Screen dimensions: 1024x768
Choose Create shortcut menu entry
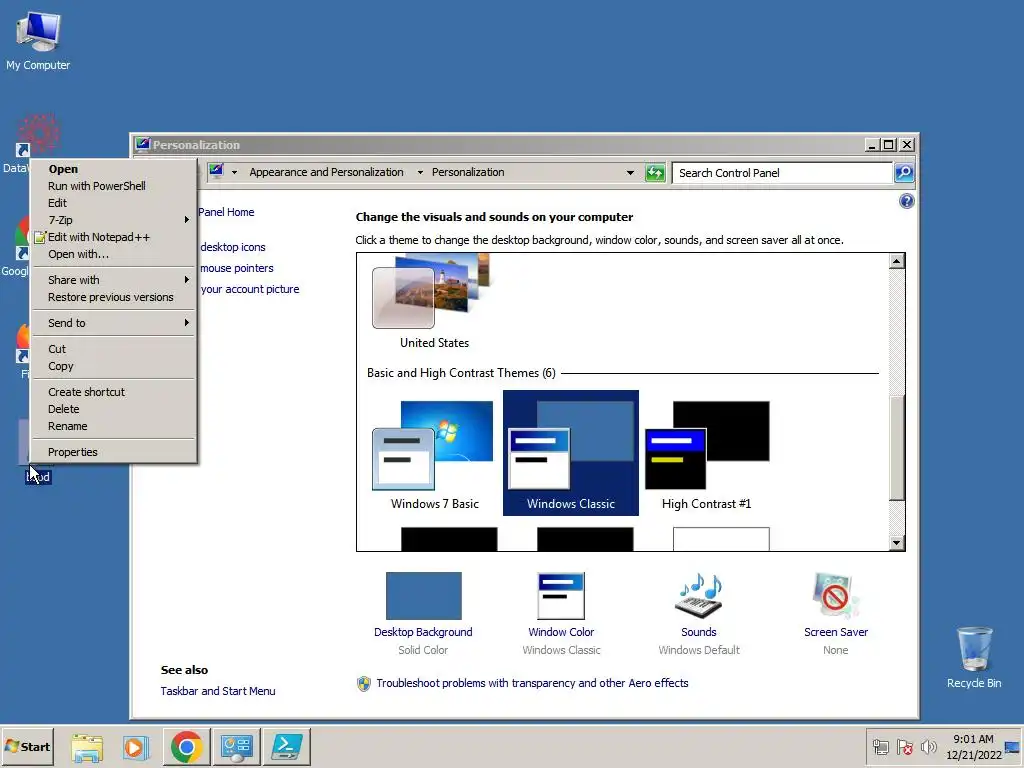(x=113, y=392)
